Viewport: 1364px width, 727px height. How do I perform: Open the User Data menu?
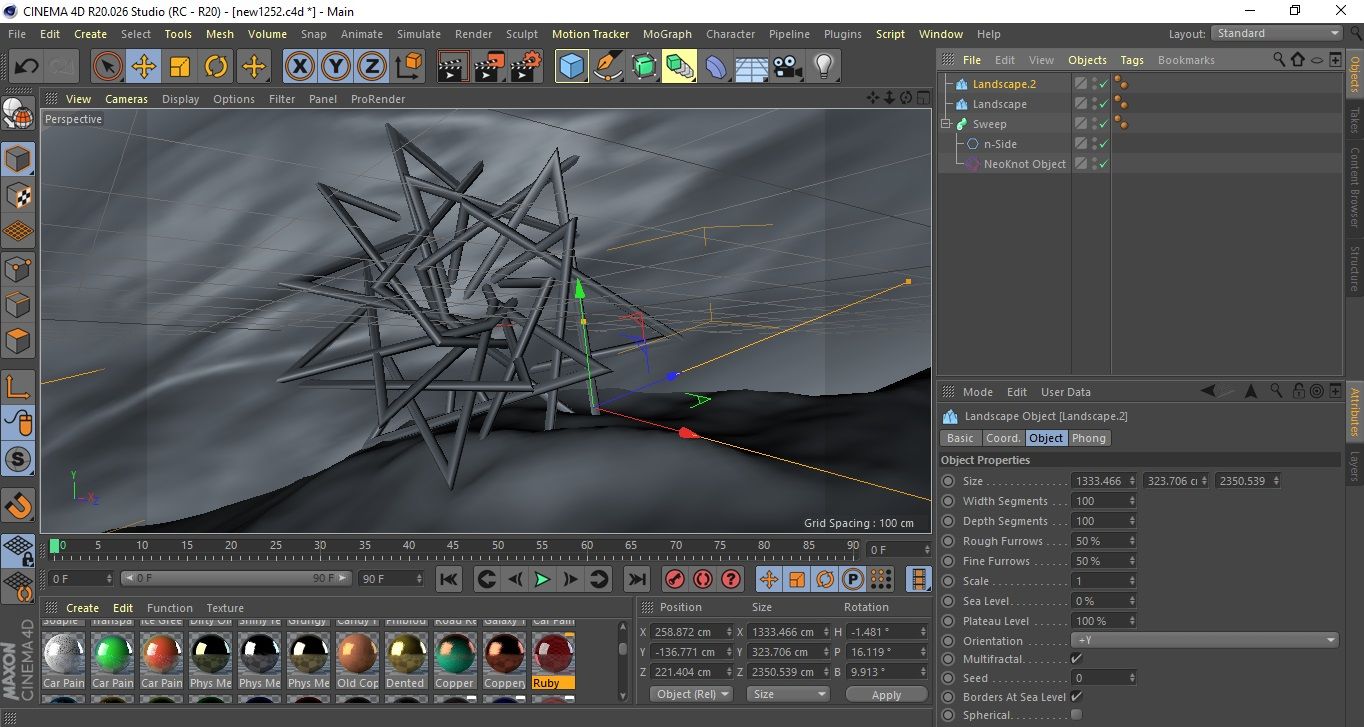(1066, 392)
